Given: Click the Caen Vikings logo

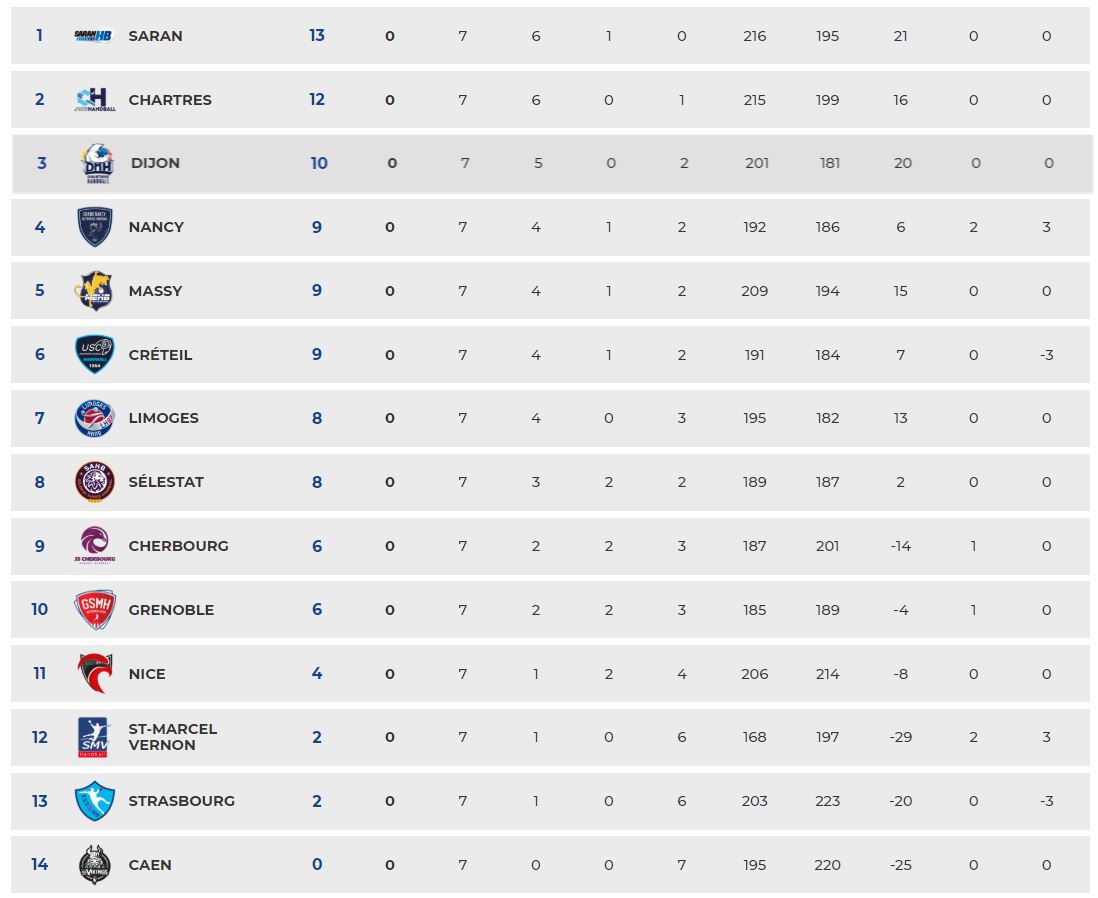Looking at the screenshot, I should pyautogui.click(x=95, y=864).
